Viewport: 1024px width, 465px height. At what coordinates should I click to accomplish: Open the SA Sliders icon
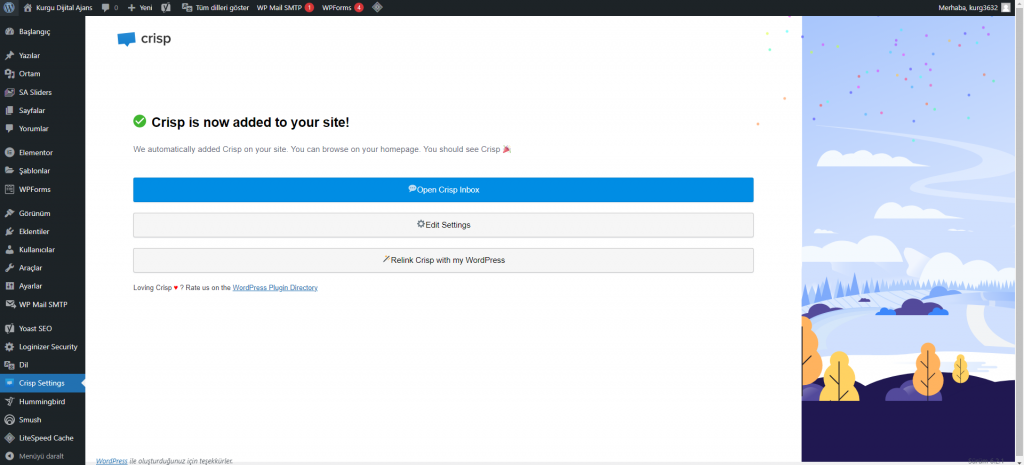tap(9, 92)
